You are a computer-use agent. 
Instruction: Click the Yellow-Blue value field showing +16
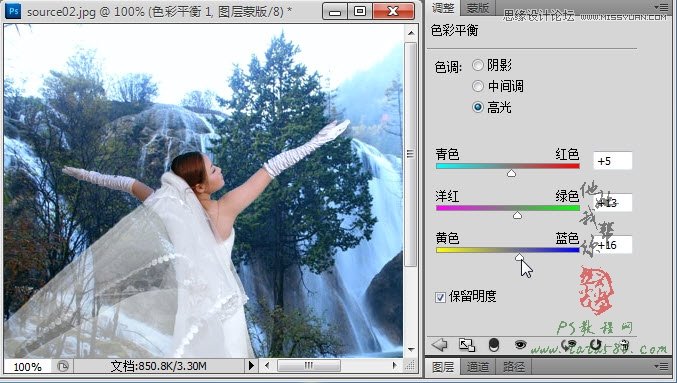[x=613, y=245]
